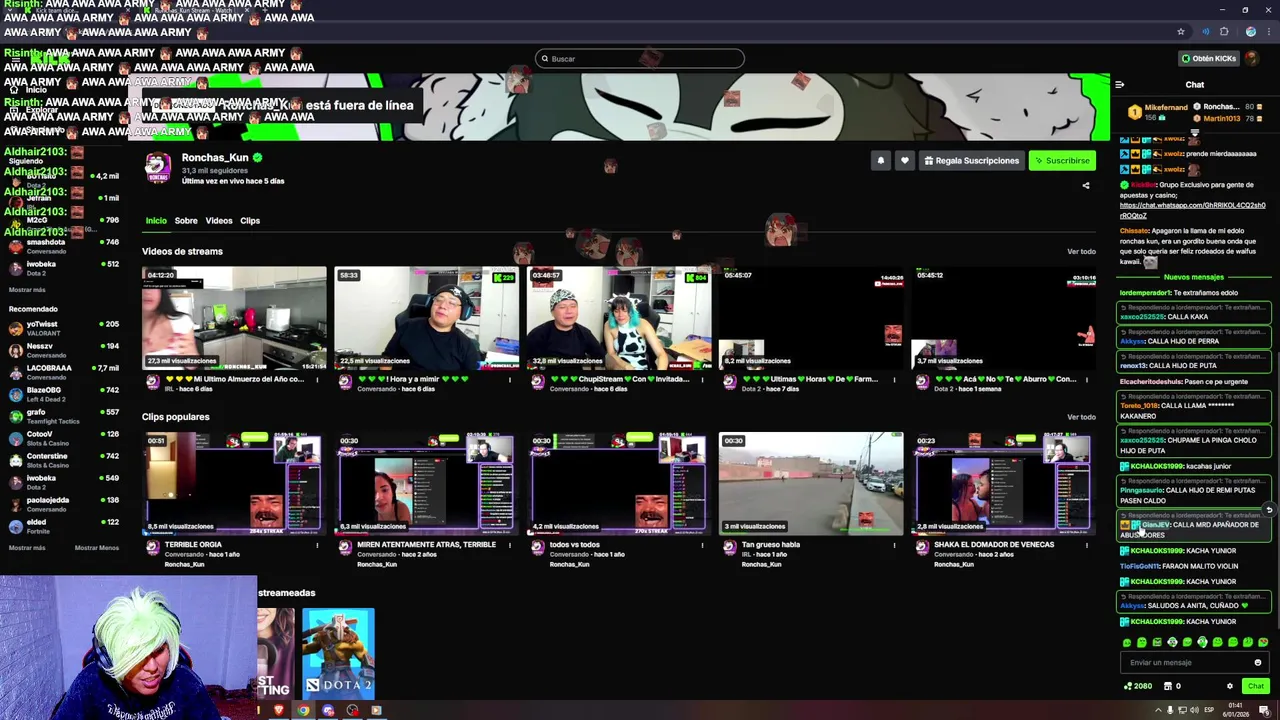
Task: Open the Windows notification center icon
Action: (1264, 711)
